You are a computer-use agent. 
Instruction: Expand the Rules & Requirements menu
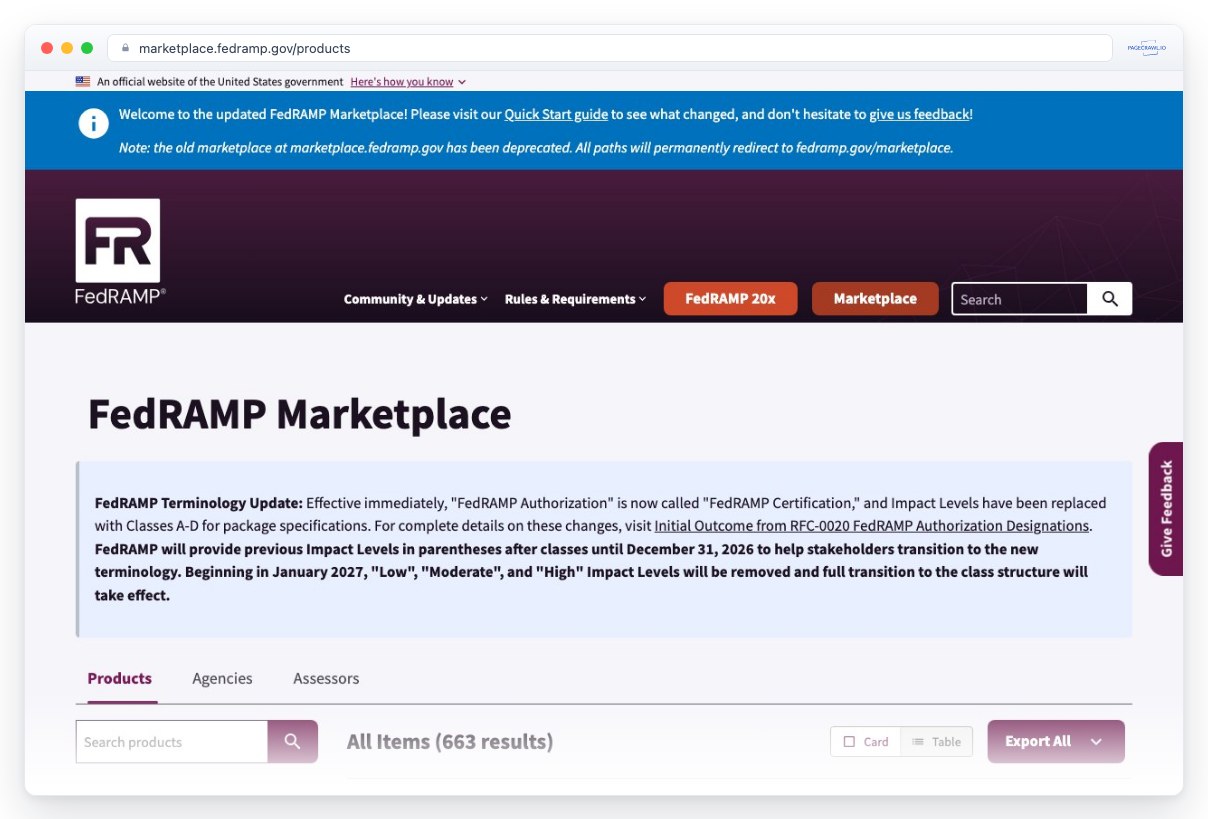coord(575,299)
